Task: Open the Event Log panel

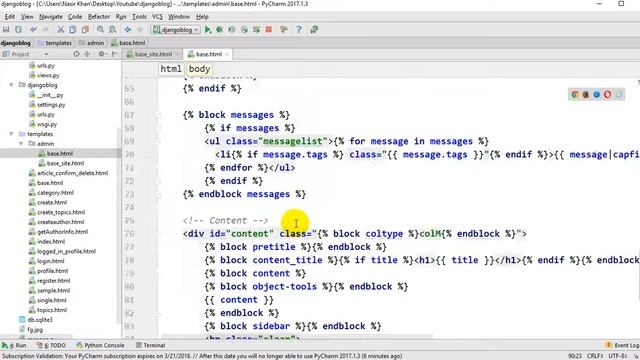Action: [x=623, y=345]
